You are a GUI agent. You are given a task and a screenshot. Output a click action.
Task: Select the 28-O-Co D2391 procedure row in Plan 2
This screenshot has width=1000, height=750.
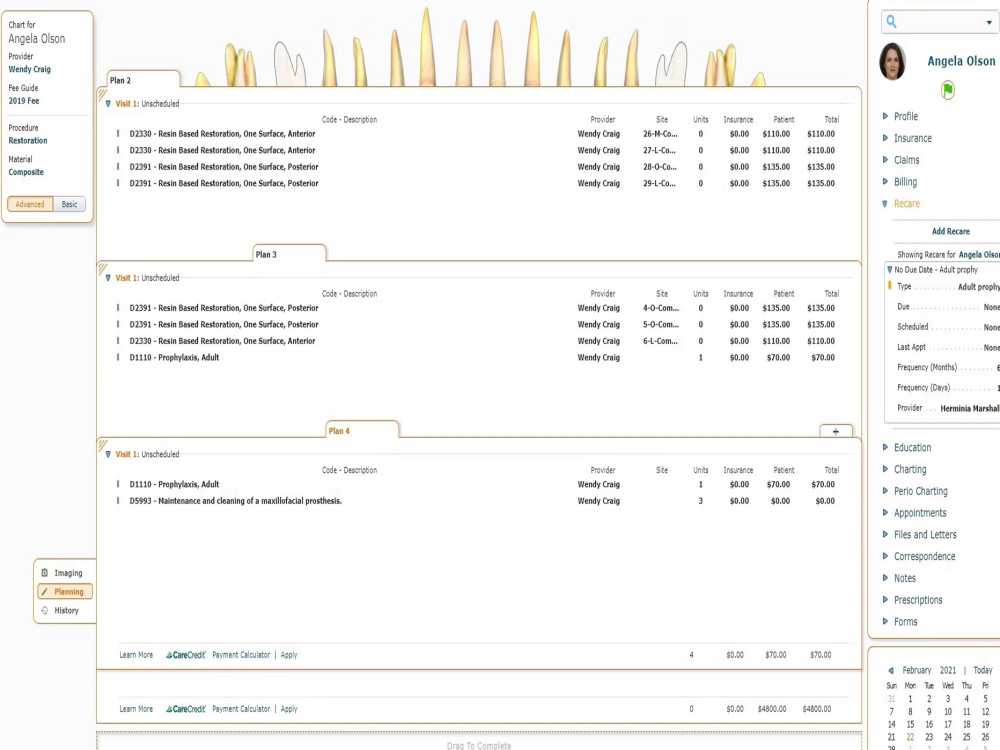click(x=475, y=167)
